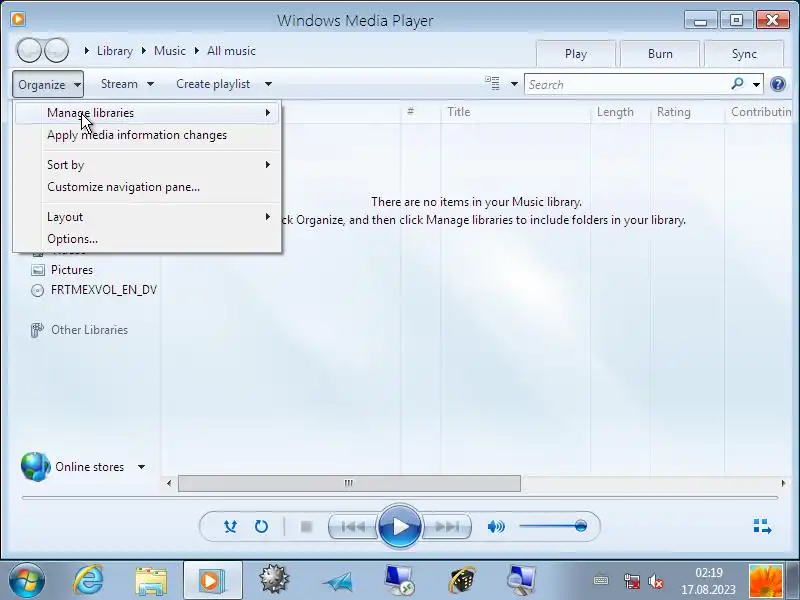Viewport: 800px width, 600px height.
Task: Click the Help question mark icon
Action: (778, 84)
